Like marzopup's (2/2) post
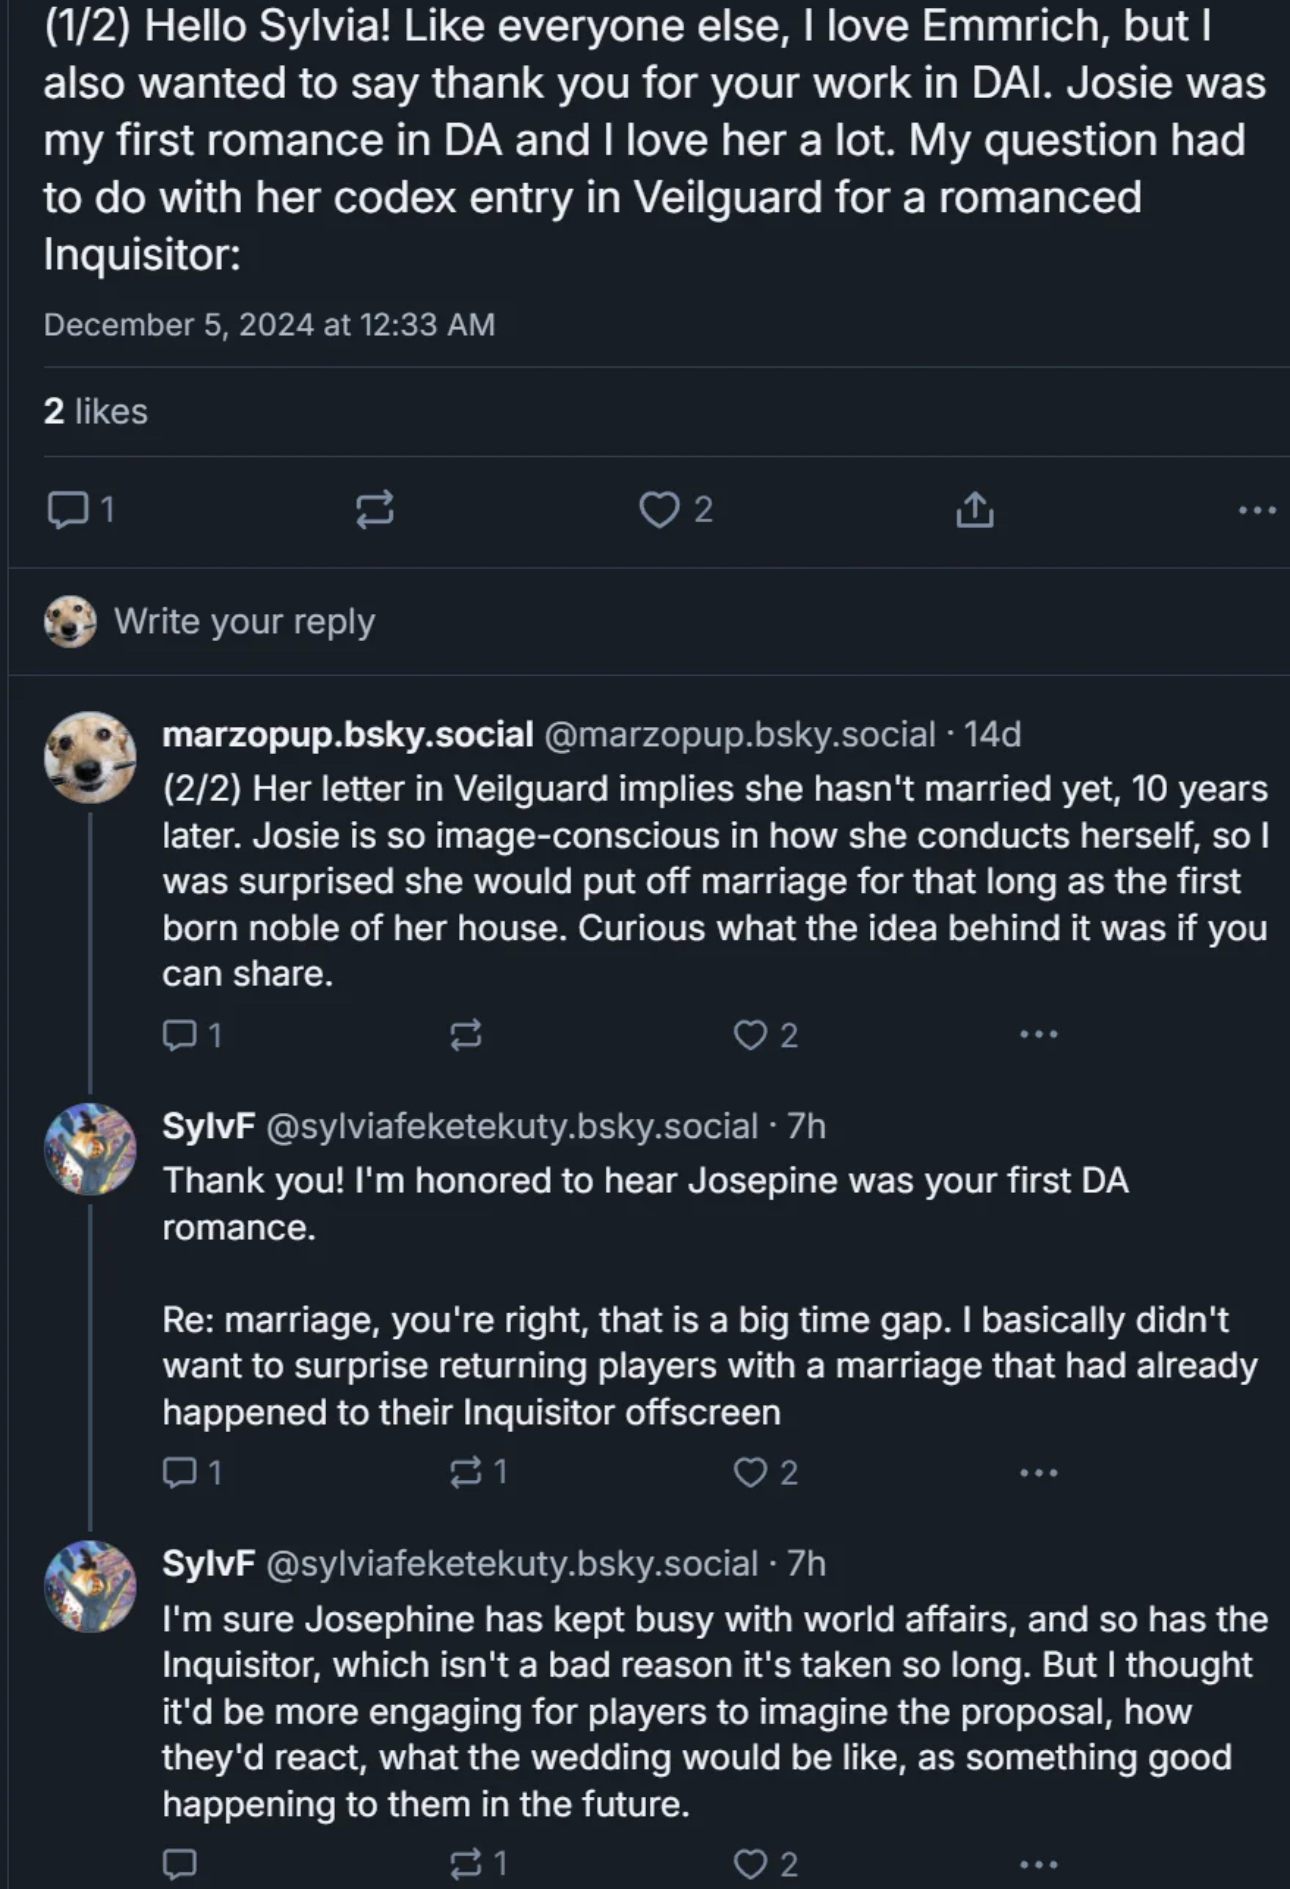Image resolution: width=1290 pixels, height=1889 pixels. tap(750, 1034)
